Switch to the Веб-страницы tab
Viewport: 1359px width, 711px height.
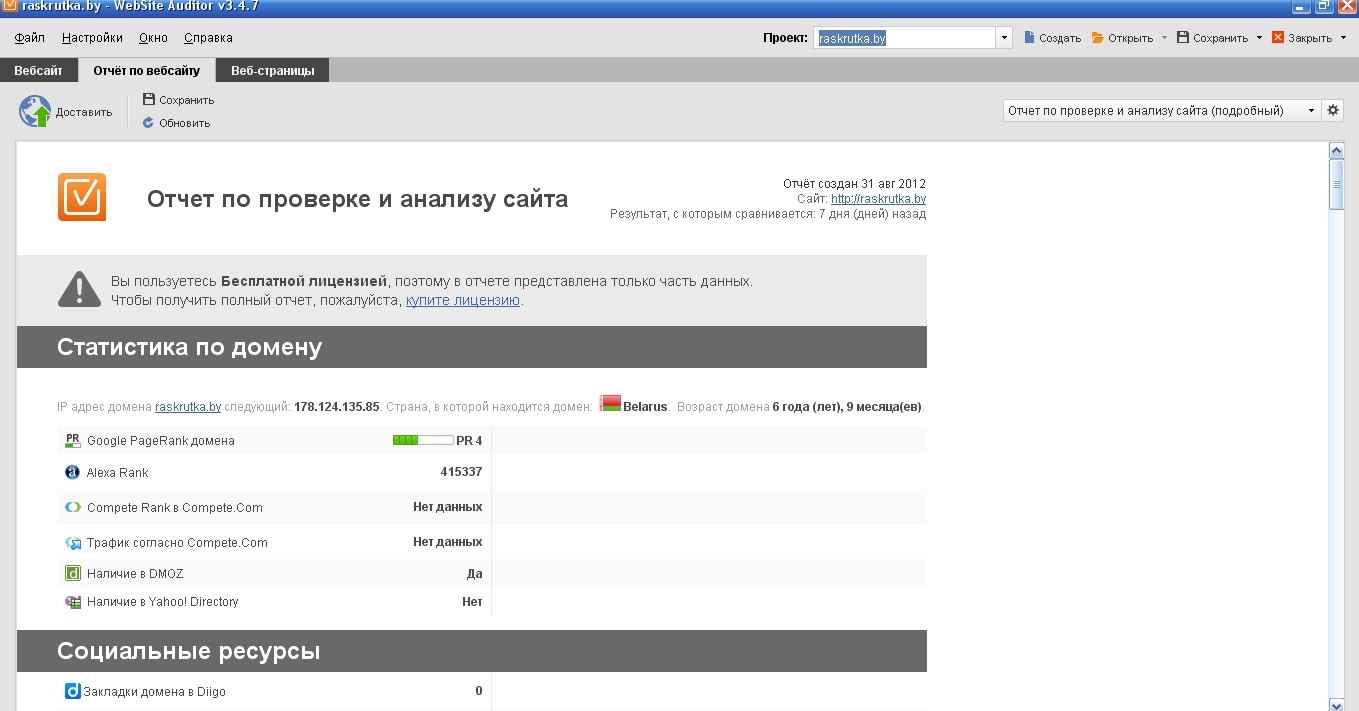[x=273, y=71]
